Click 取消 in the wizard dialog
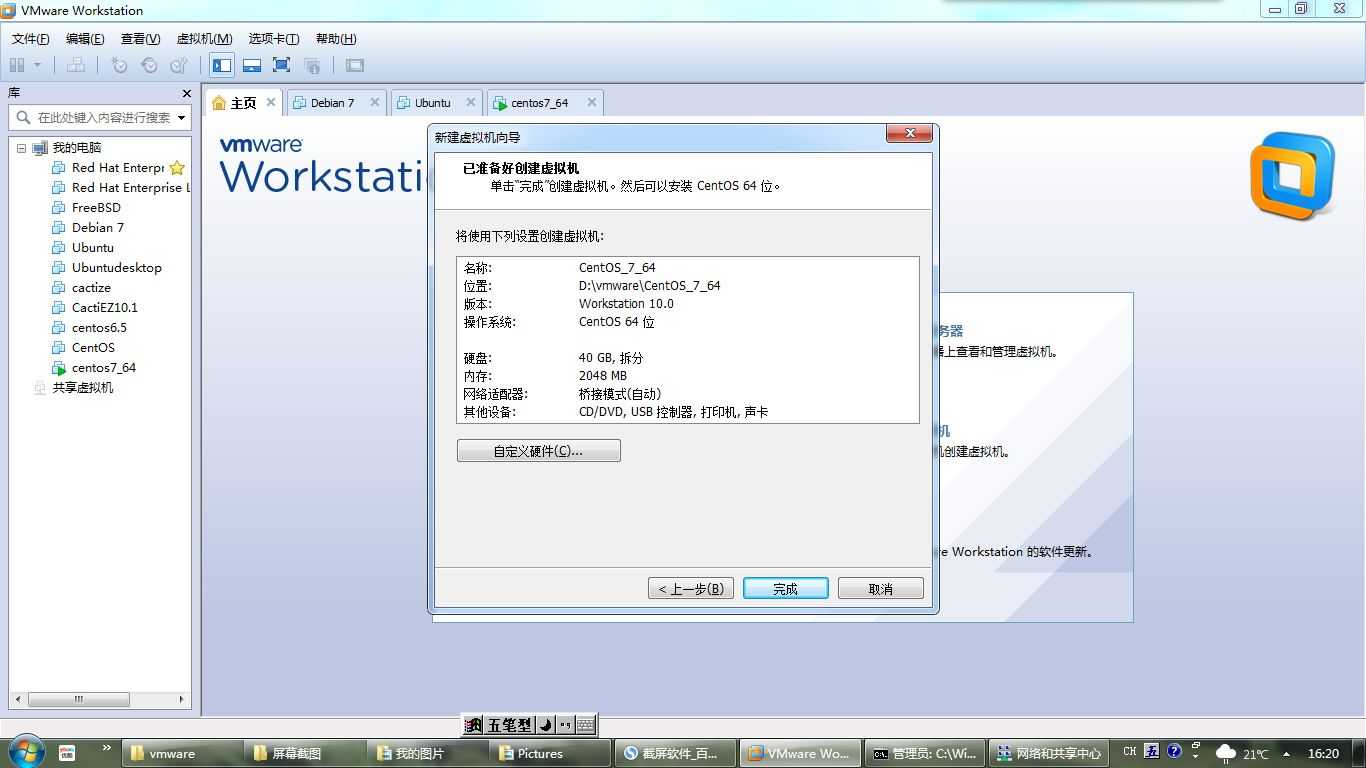The width and height of the screenshot is (1366, 768). click(x=880, y=589)
